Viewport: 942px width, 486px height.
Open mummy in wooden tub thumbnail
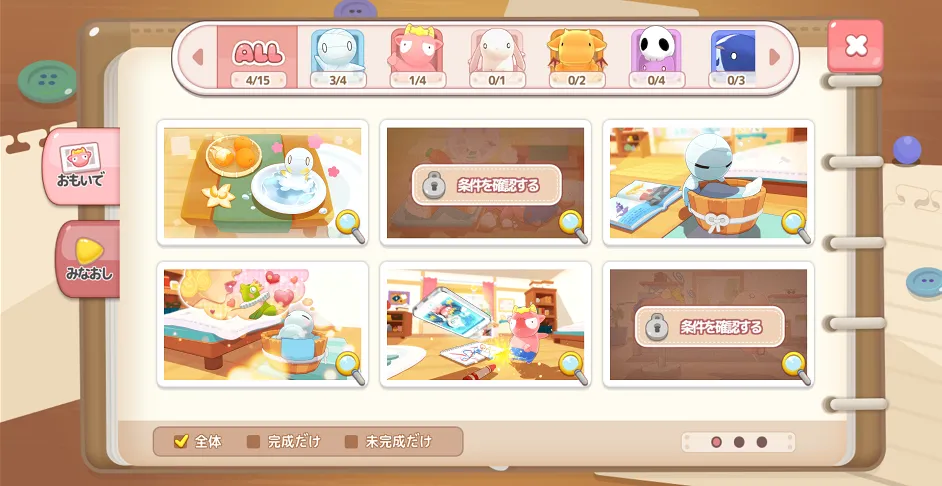[708, 183]
